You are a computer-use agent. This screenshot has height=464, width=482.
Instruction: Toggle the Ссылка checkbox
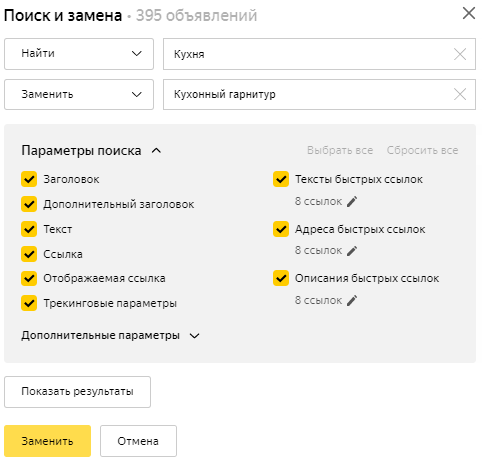pos(29,254)
